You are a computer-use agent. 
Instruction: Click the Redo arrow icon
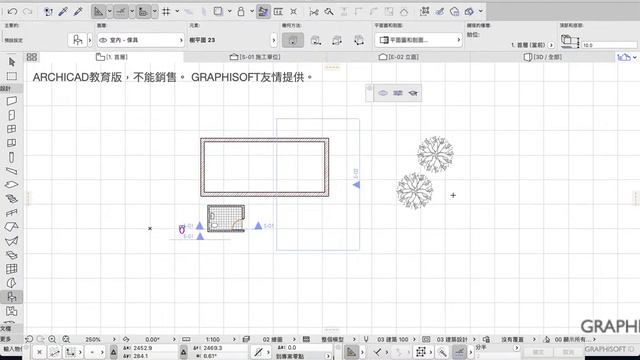(x=27, y=11)
